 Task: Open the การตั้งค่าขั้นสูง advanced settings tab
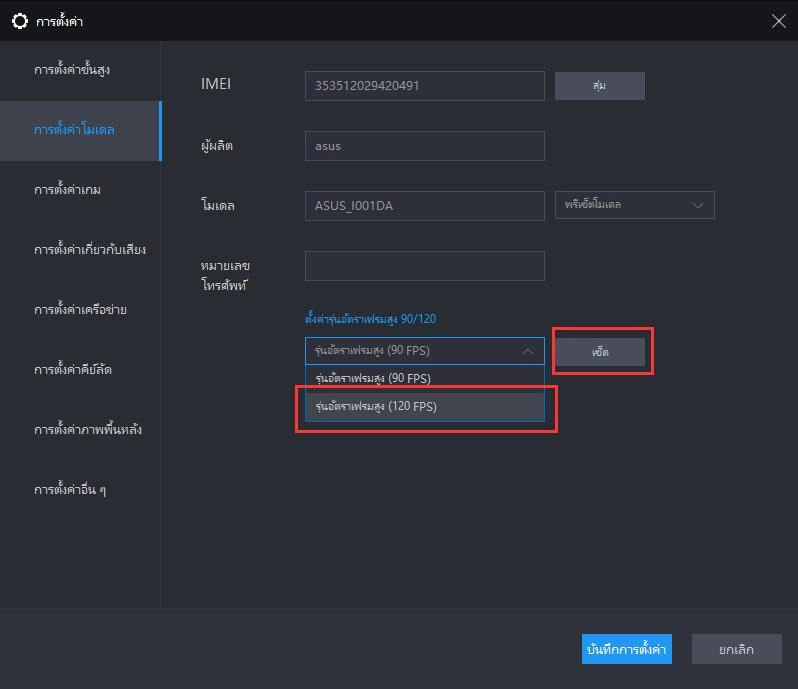point(72,70)
